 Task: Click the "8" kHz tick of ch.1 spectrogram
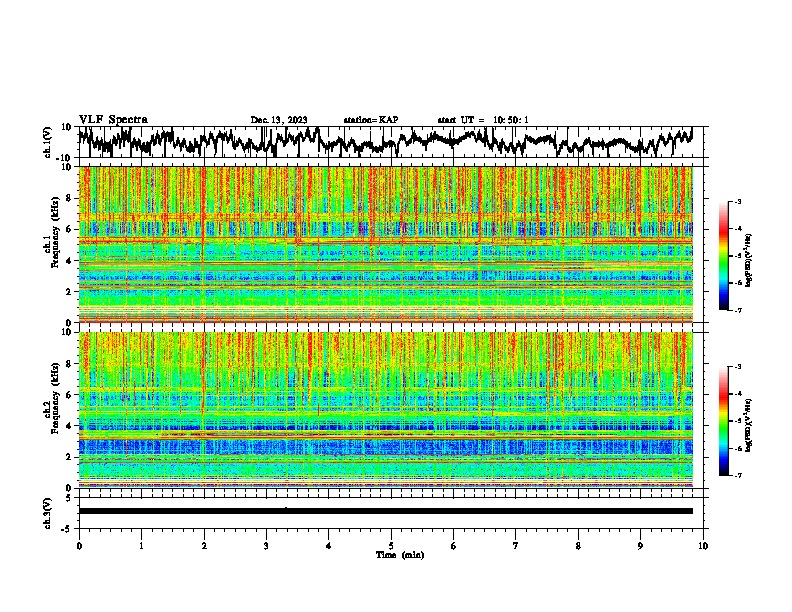click(x=69, y=198)
